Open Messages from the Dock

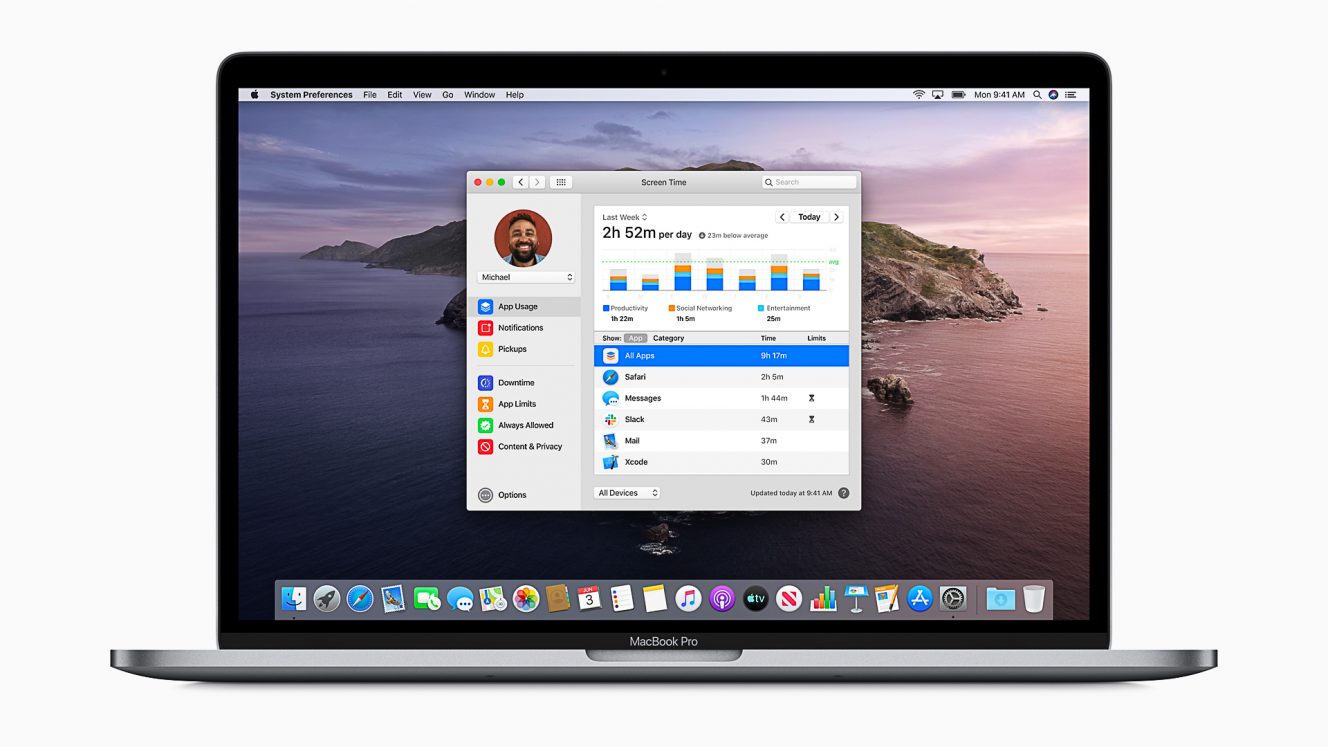pos(460,599)
